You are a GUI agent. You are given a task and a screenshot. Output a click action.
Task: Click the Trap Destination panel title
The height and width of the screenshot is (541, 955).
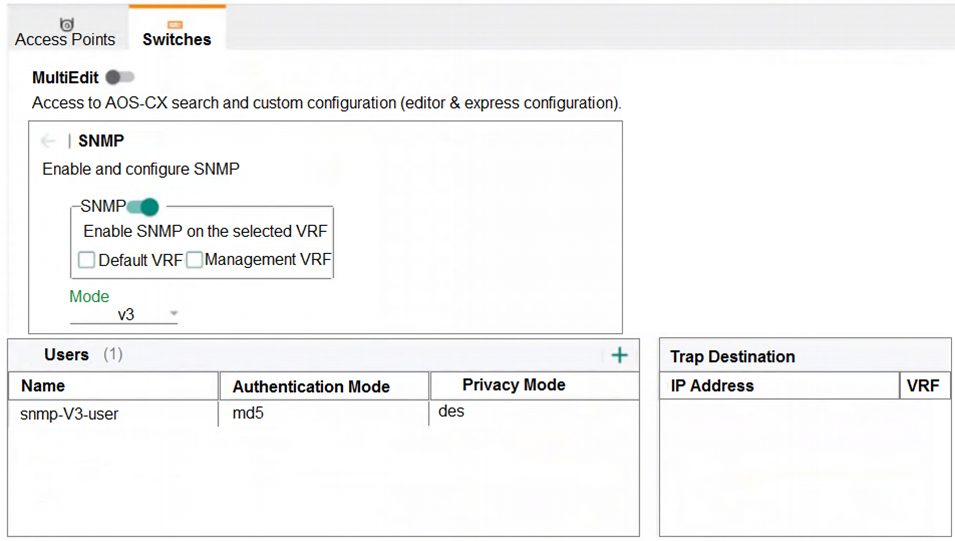pyautogui.click(x=733, y=356)
